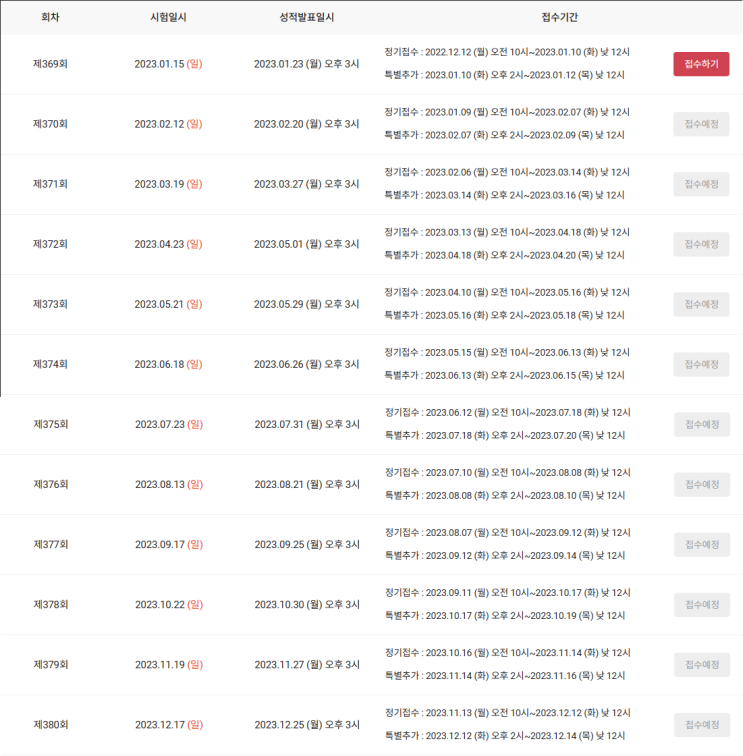The width and height of the screenshot is (743, 756).
Task: Click 접수예정 button for the 제377회 exam
Action: pos(701,544)
